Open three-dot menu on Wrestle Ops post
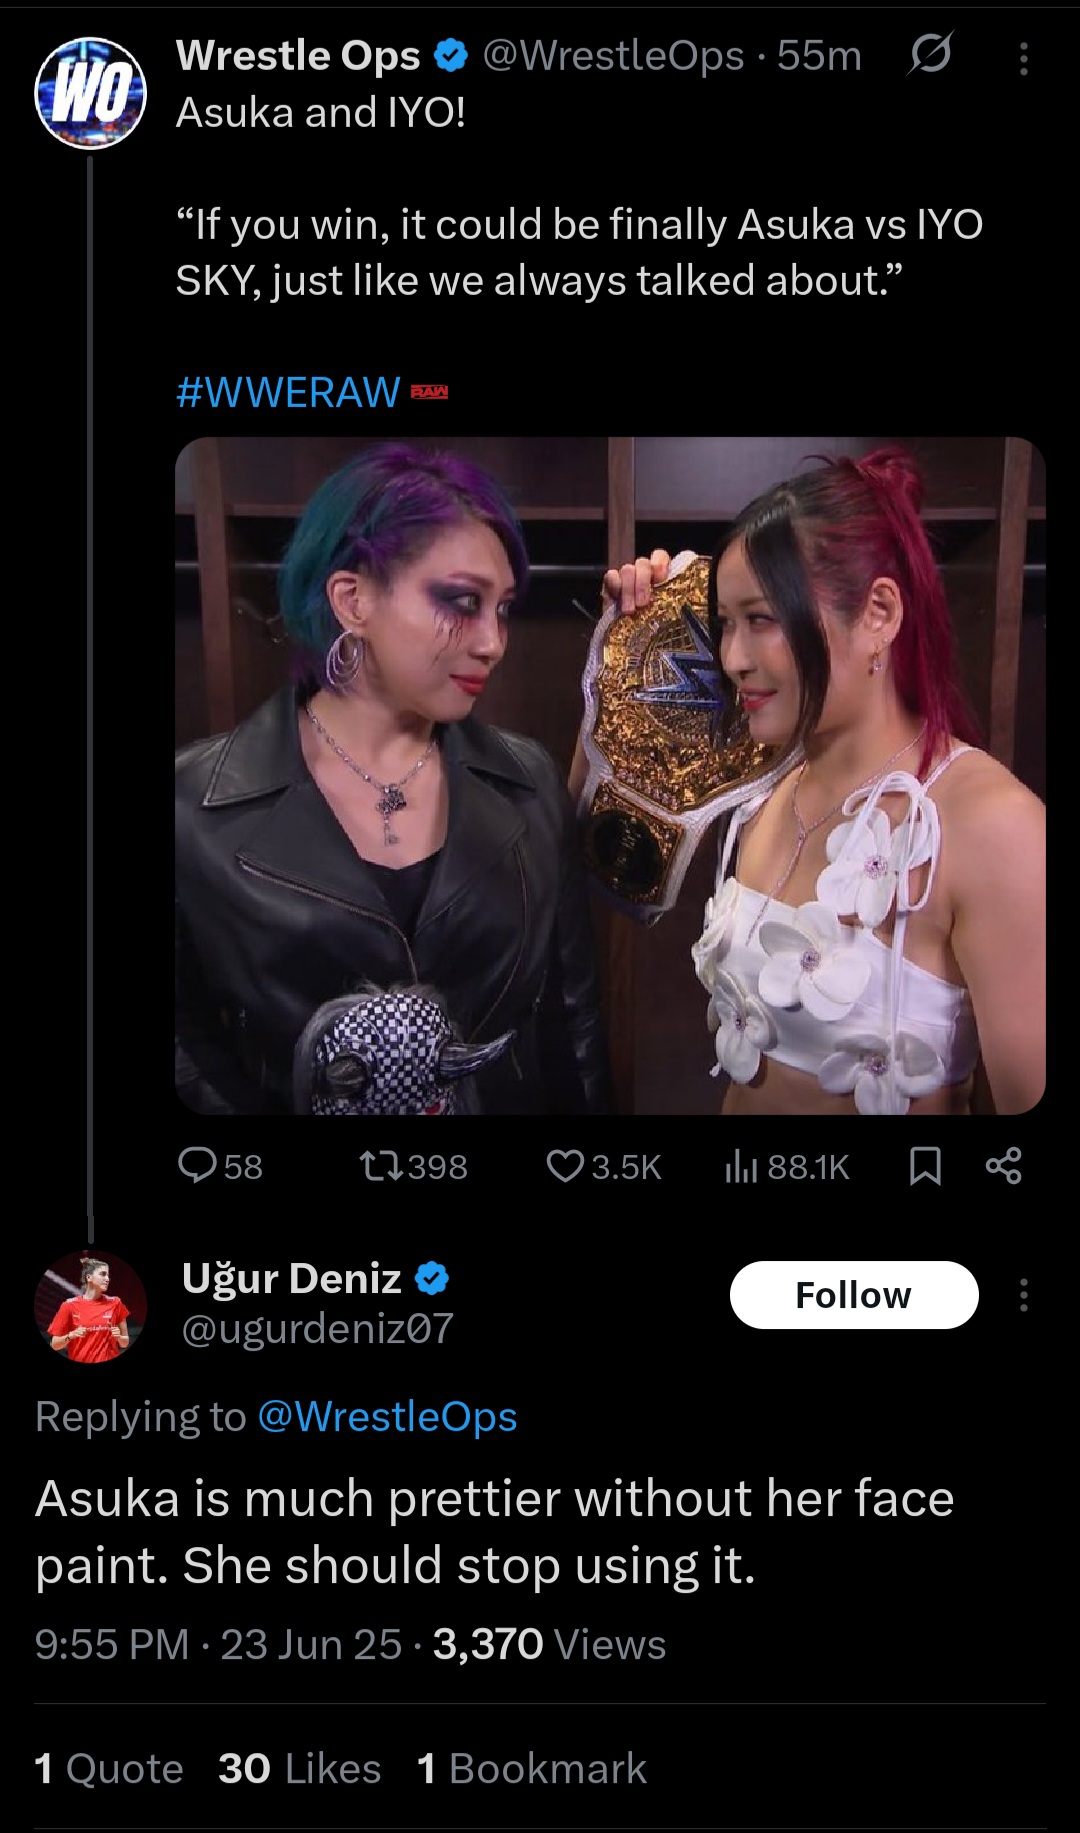The image size is (1080, 1833). [1023, 59]
